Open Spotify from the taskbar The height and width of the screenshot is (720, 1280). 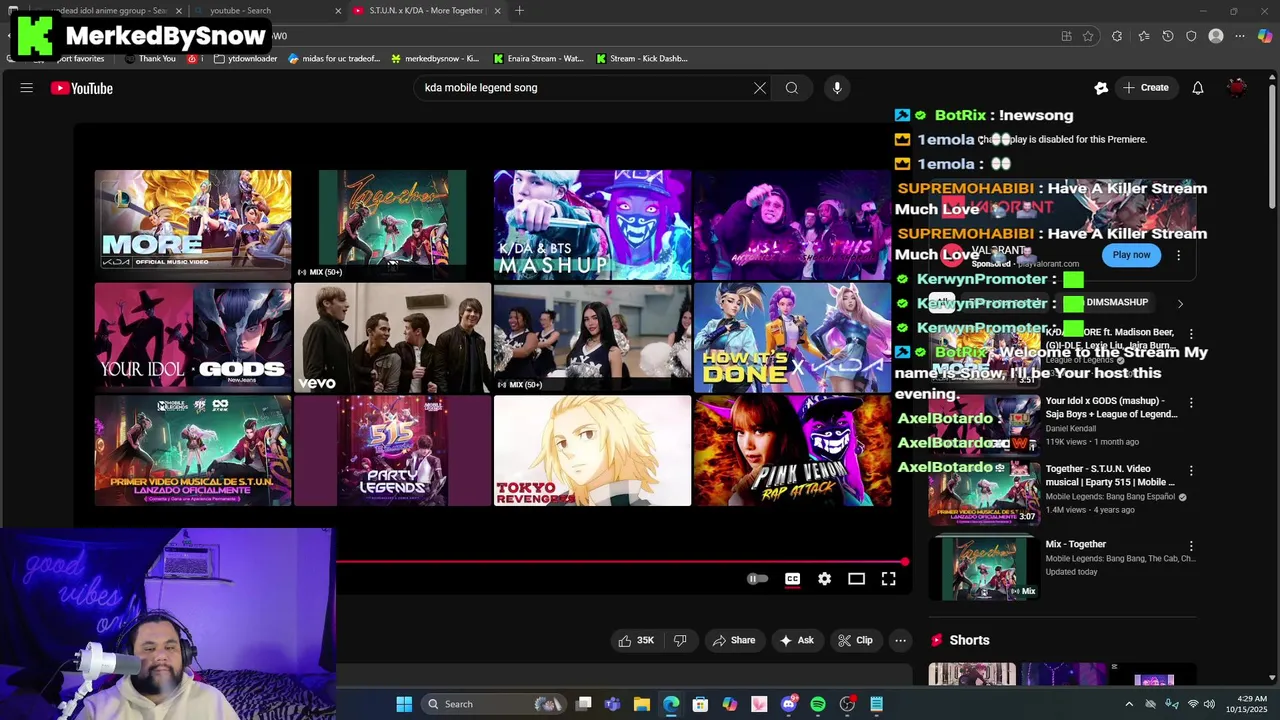tap(818, 704)
